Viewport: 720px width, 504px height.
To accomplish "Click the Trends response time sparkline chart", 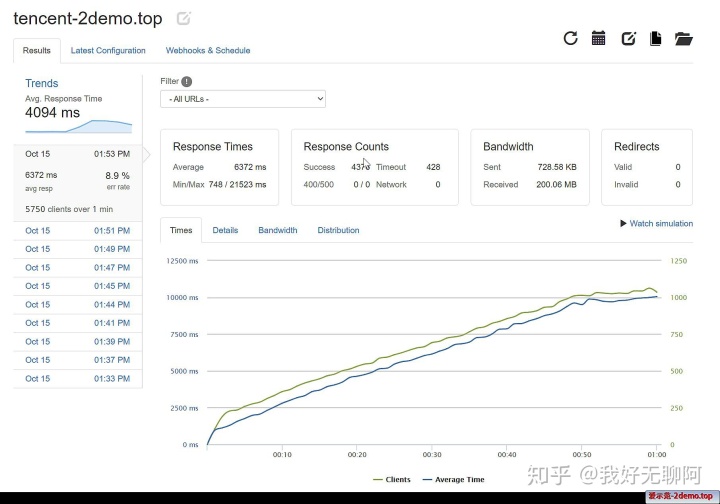I will (x=79, y=126).
